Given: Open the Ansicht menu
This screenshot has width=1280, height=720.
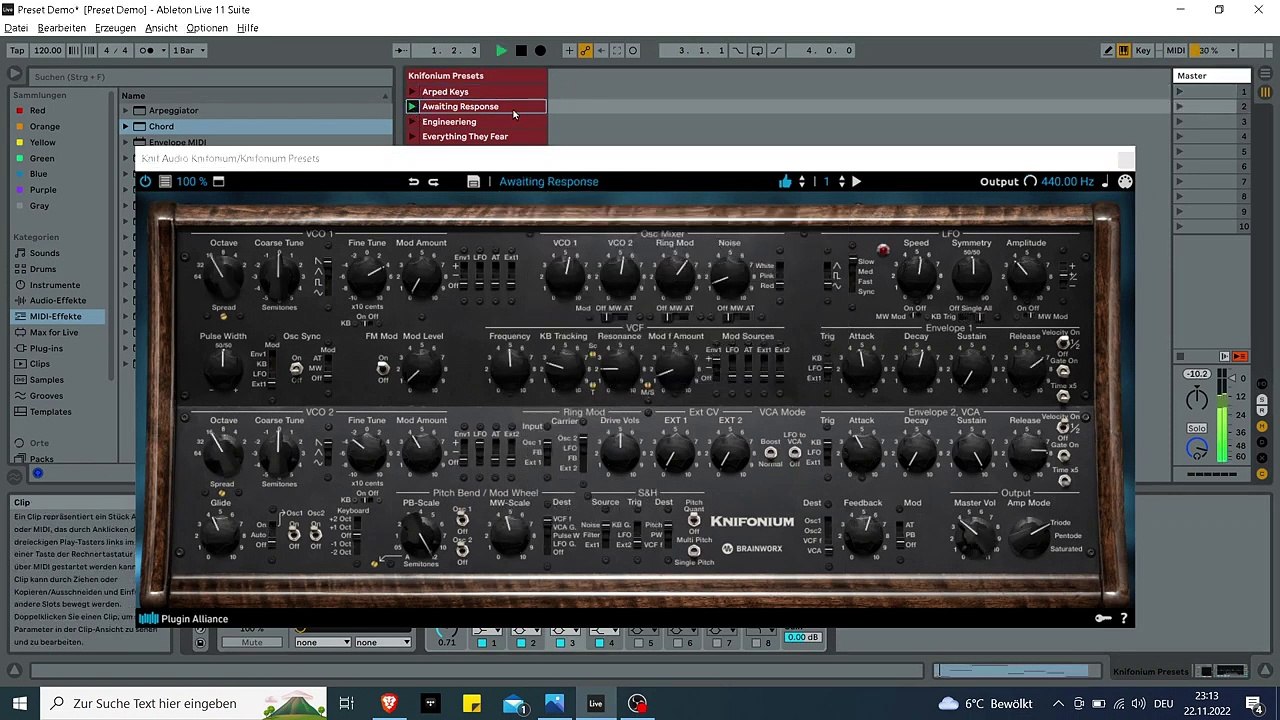Looking at the screenshot, I should [161, 28].
